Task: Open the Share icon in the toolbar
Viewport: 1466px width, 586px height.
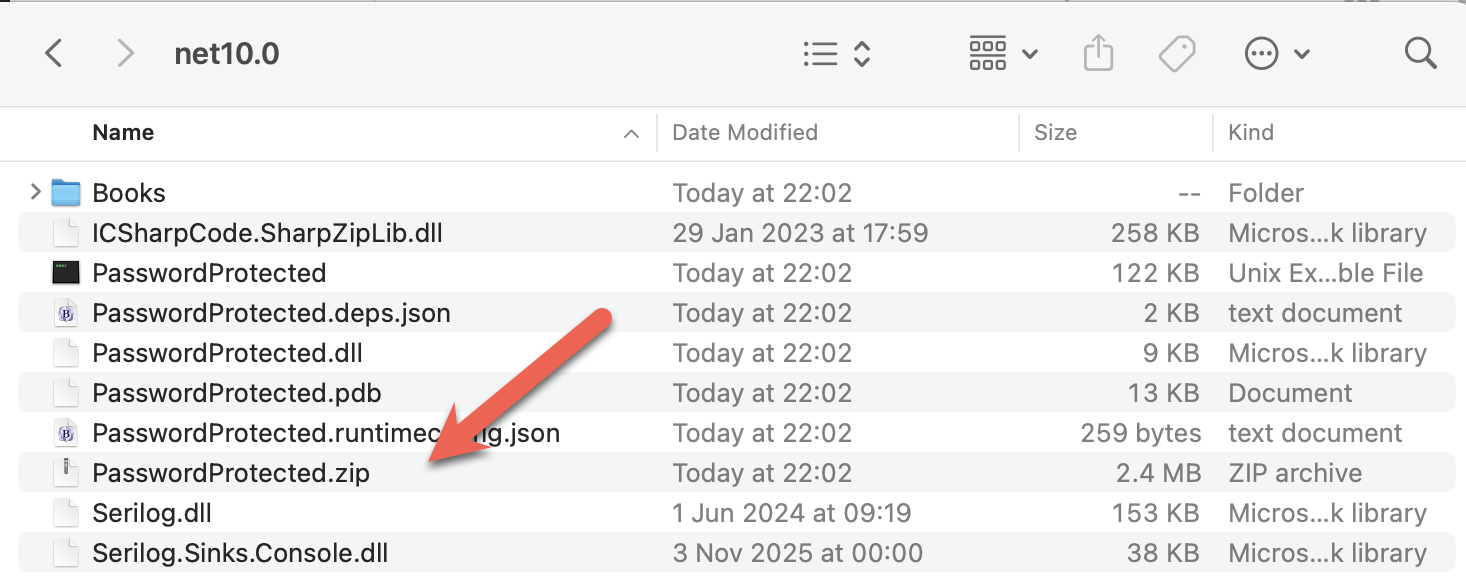Action: (x=1098, y=53)
